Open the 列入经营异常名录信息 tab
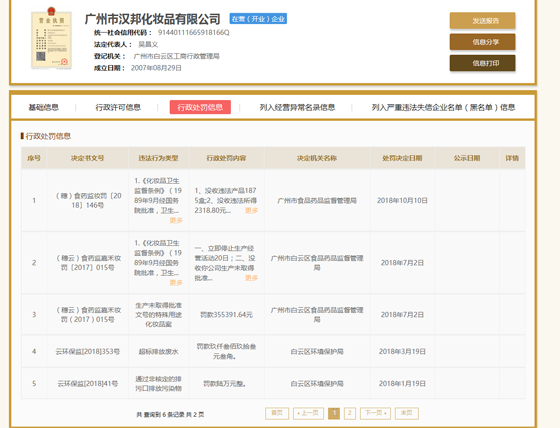The image size is (560, 428). [297, 107]
